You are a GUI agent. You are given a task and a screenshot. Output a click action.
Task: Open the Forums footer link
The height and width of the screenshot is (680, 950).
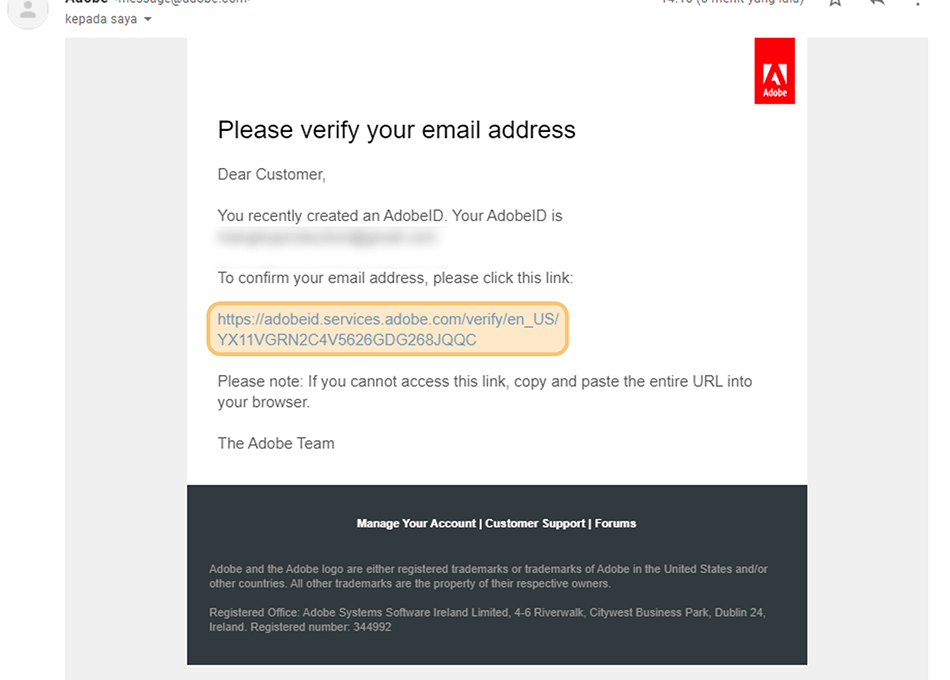[615, 523]
